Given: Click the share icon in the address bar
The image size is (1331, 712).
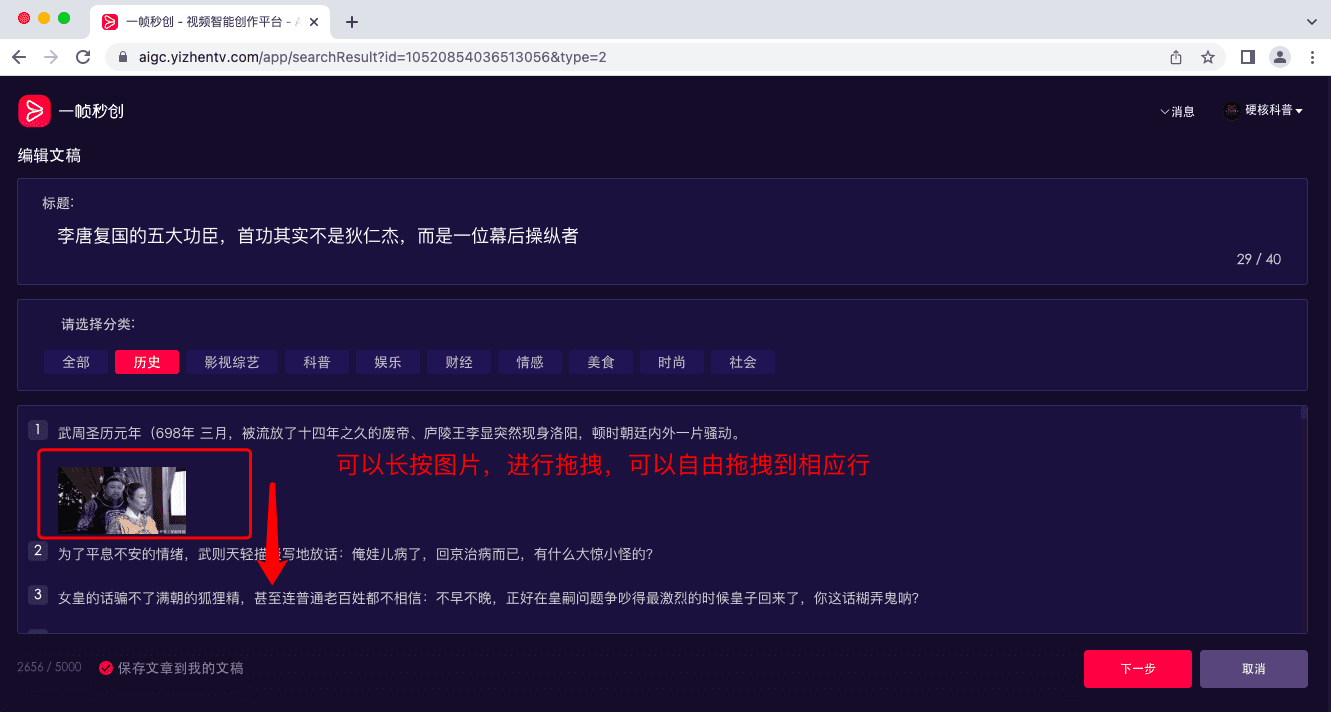Looking at the screenshot, I should [1175, 57].
